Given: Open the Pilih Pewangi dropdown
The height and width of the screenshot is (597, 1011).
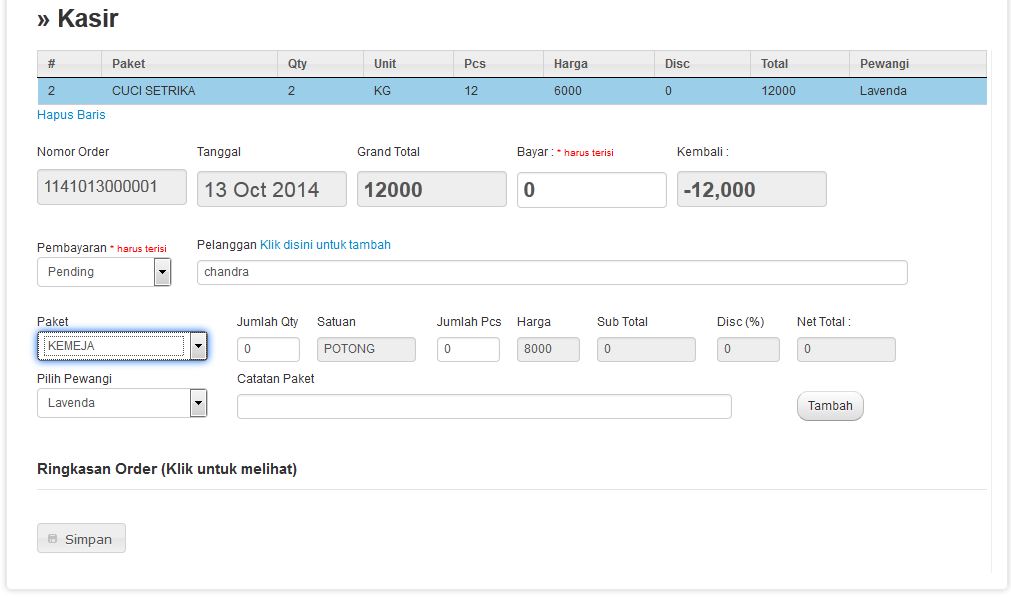Looking at the screenshot, I should click(122, 403).
